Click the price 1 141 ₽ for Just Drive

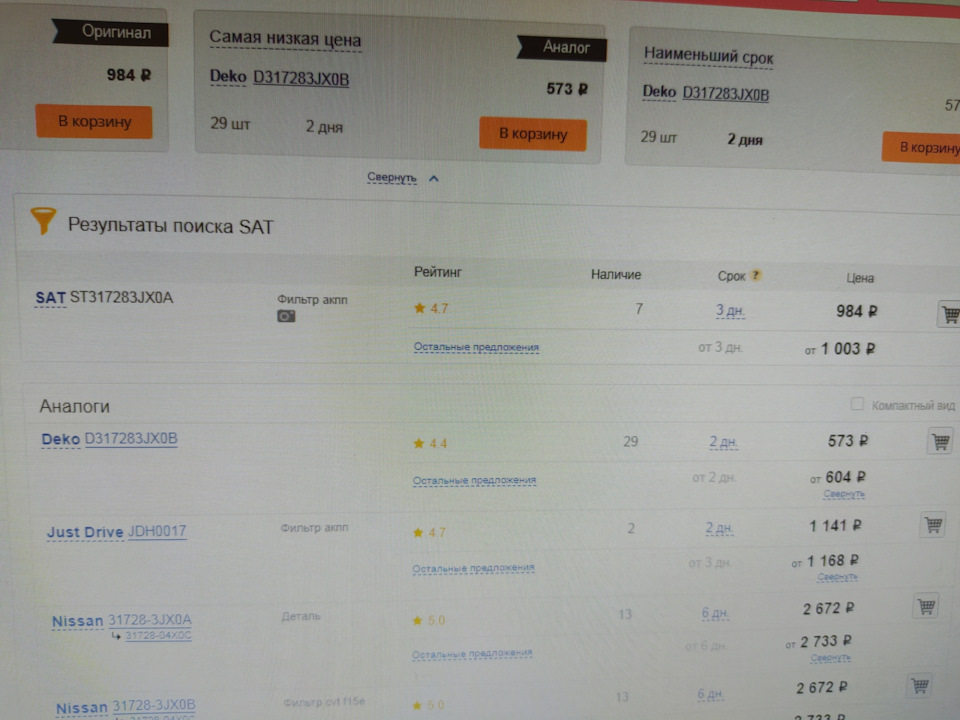(x=836, y=526)
